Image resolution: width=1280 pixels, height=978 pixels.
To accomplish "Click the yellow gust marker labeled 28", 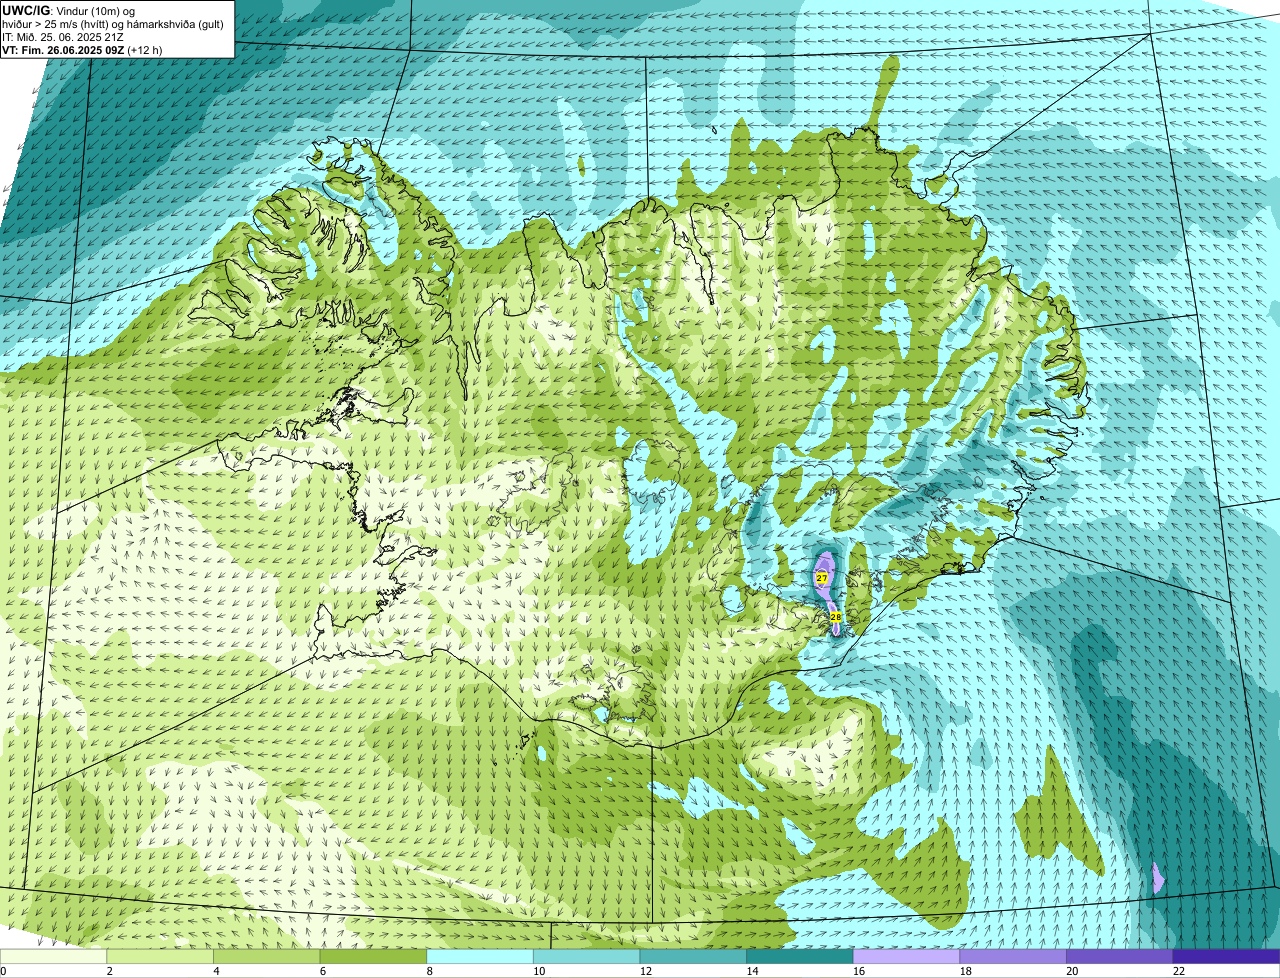I will [x=836, y=617].
